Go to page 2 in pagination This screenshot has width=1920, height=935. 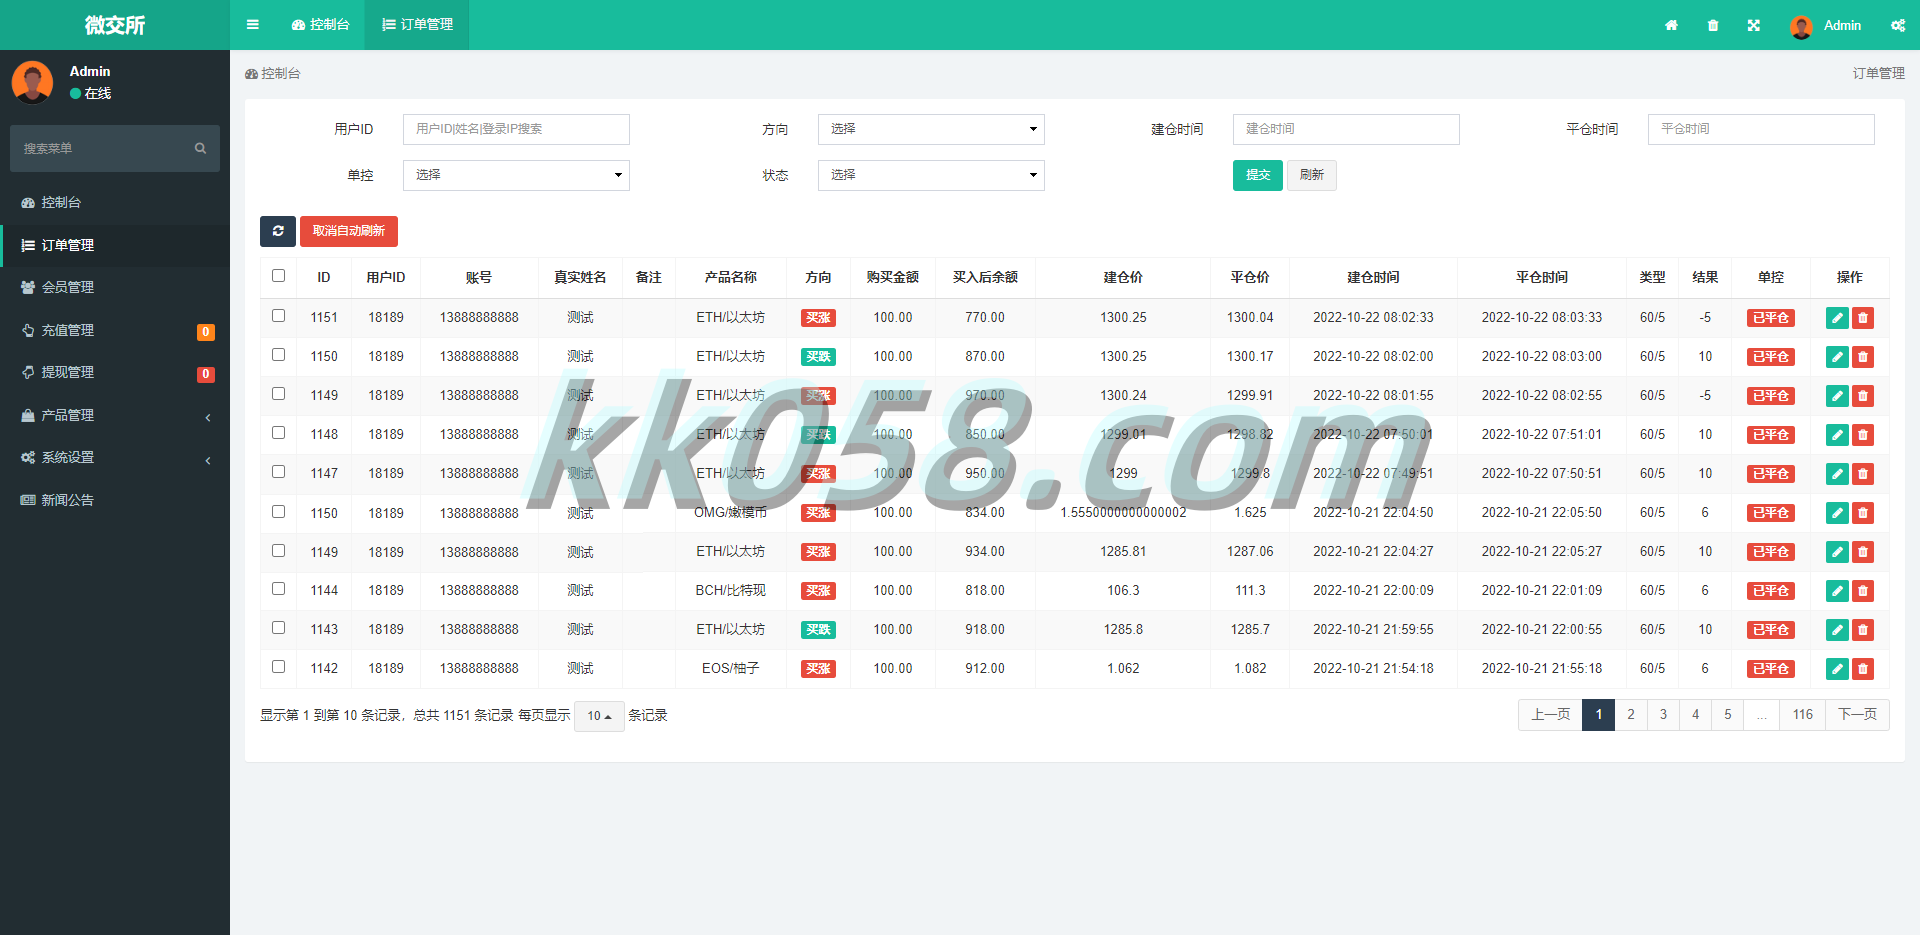click(x=1631, y=715)
